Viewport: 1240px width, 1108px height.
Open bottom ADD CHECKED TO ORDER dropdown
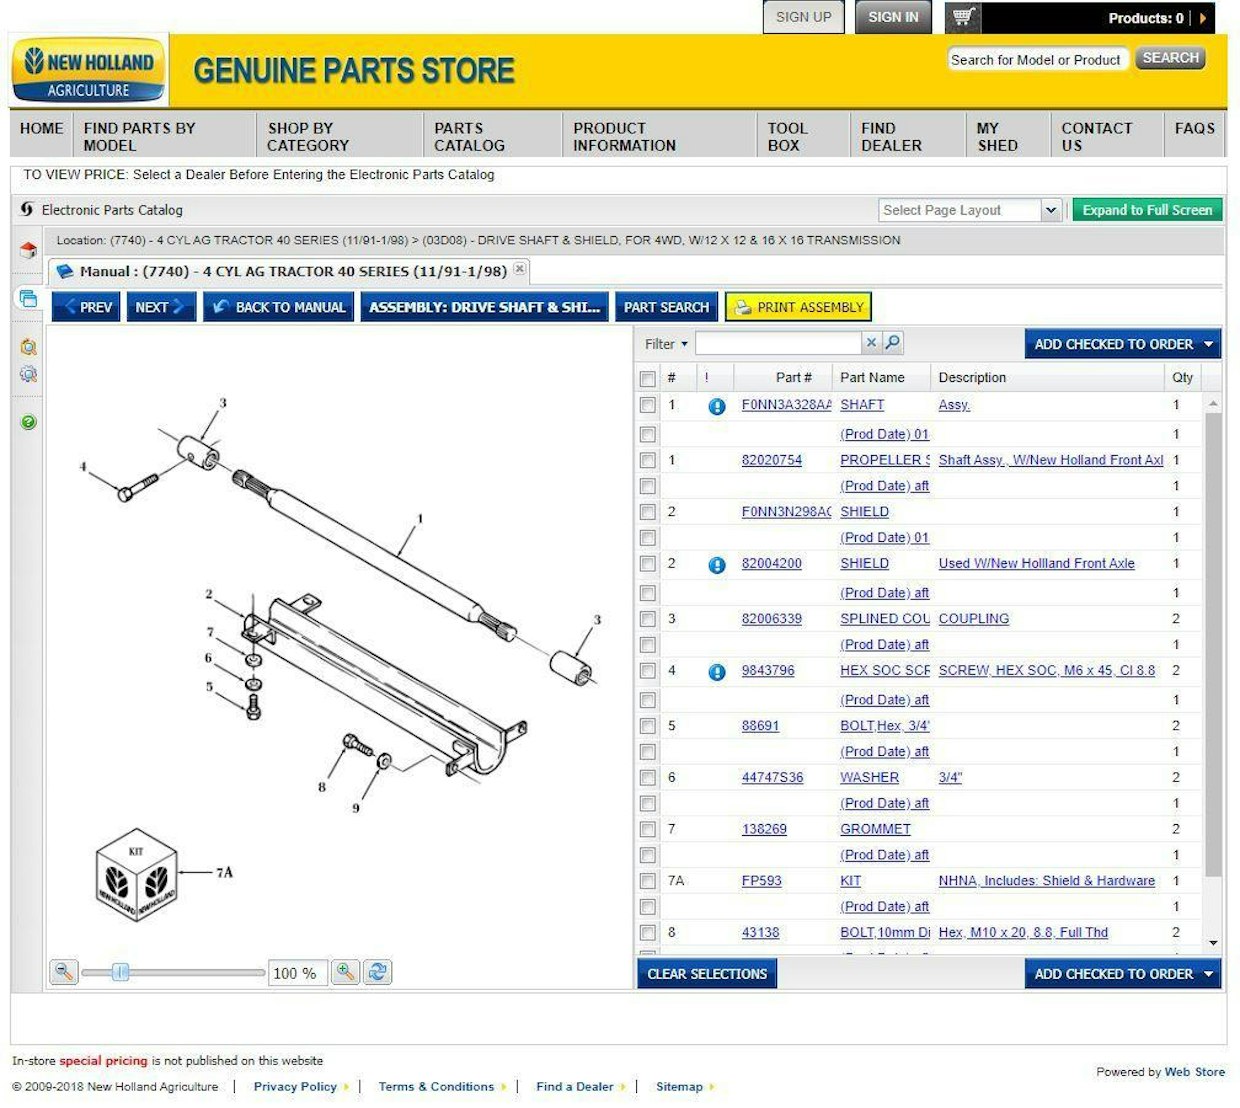(1208, 974)
